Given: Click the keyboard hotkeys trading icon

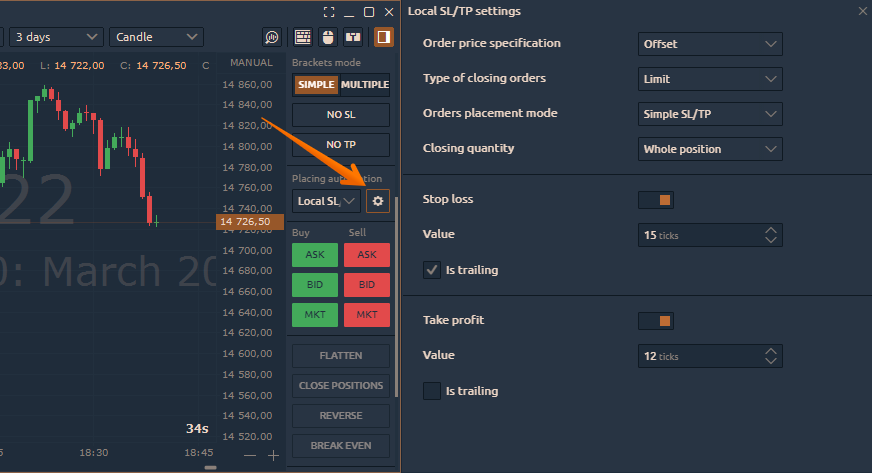Looking at the screenshot, I should pyautogui.click(x=303, y=37).
